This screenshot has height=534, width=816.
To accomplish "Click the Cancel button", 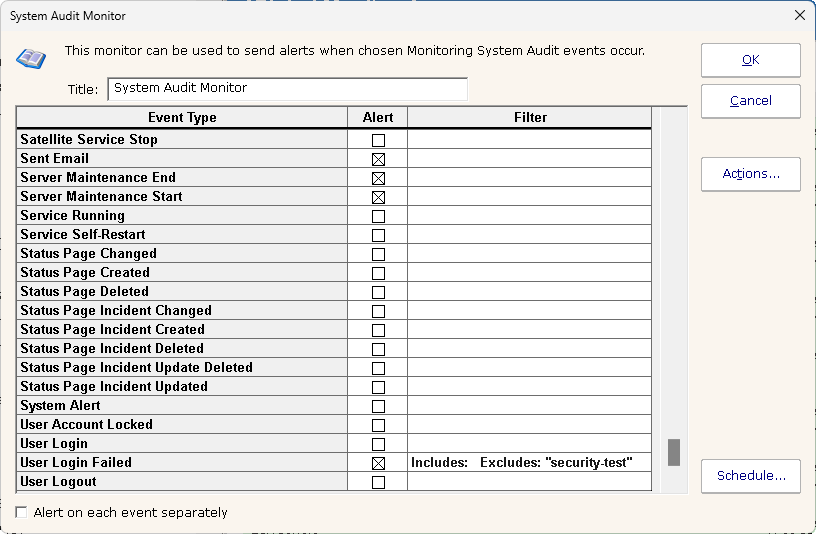I will coord(750,100).
